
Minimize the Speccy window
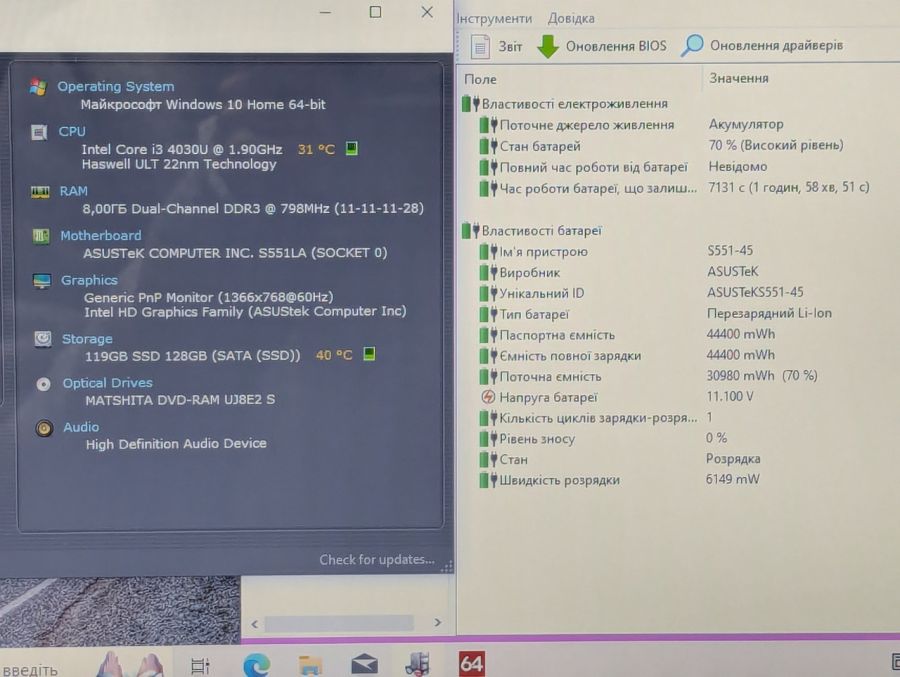click(325, 12)
